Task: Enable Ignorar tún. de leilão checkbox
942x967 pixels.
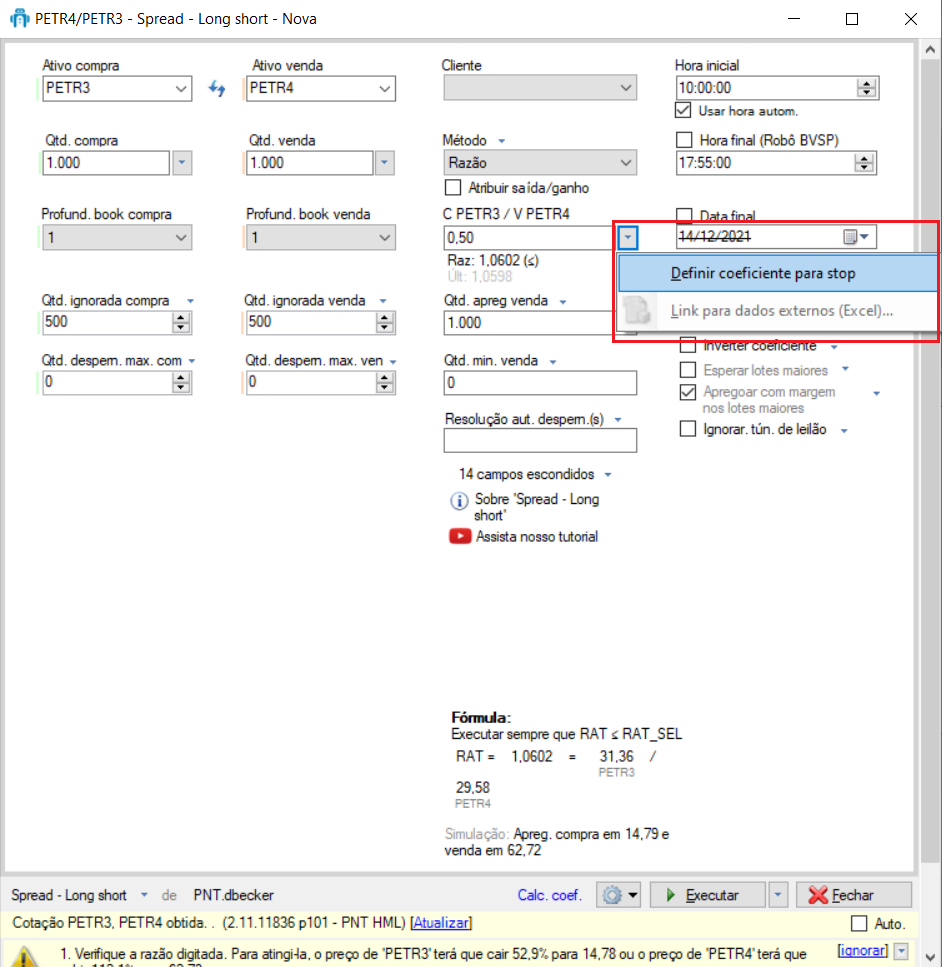Action: click(x=688, y=429)
